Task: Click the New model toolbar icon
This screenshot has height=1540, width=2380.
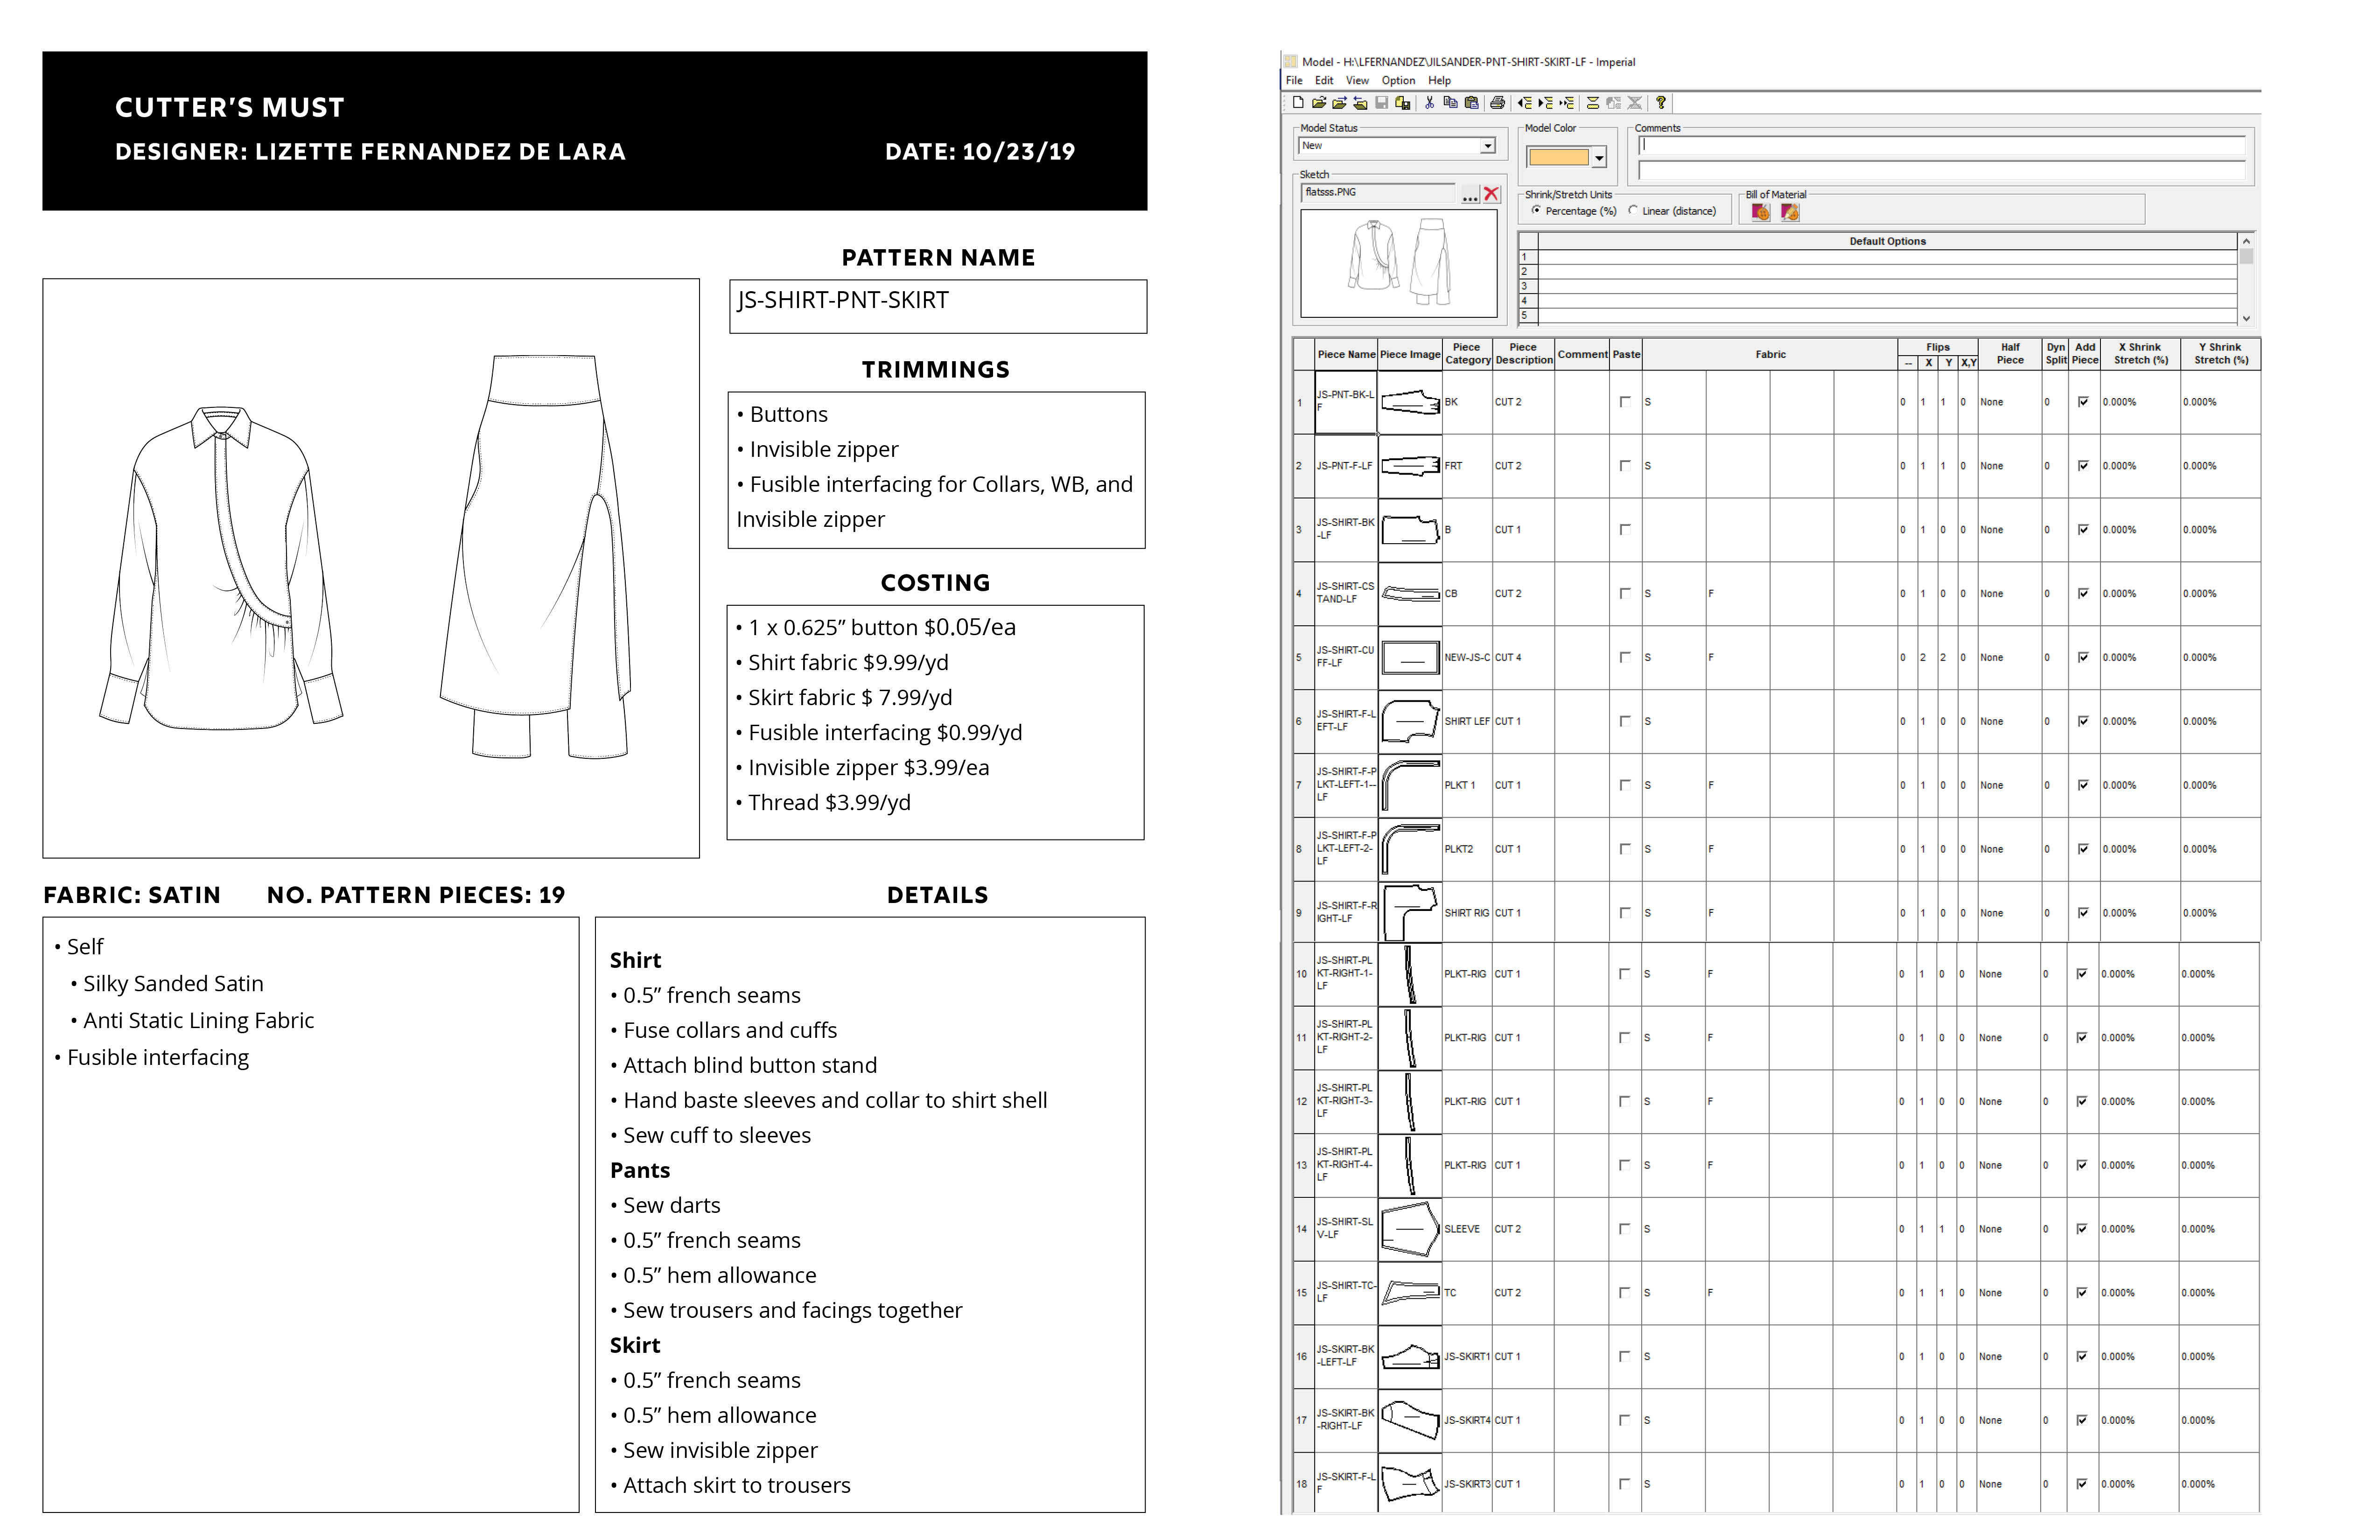Action: pos(1298,103)
